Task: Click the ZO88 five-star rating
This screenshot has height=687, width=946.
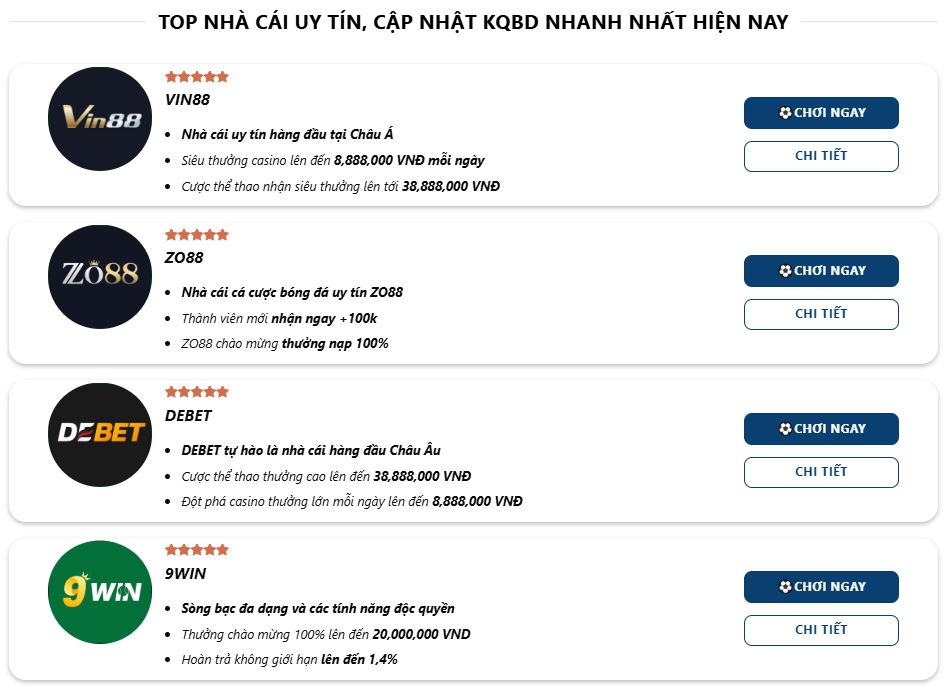Action: (197, 235)
